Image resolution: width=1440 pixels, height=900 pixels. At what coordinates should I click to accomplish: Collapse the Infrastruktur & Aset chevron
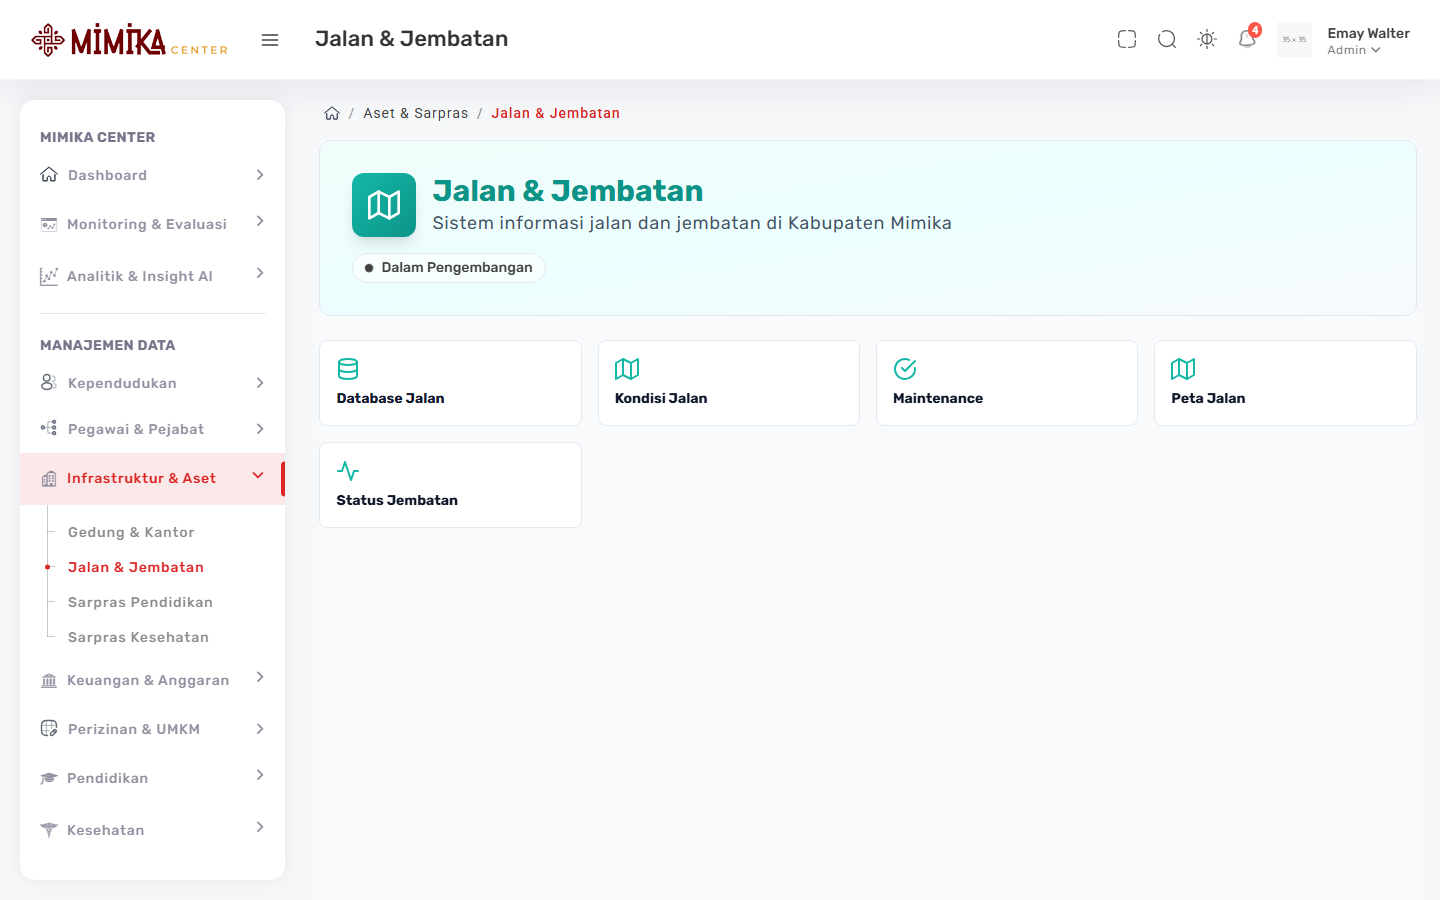pyautogui.click(x=258, y=475)
